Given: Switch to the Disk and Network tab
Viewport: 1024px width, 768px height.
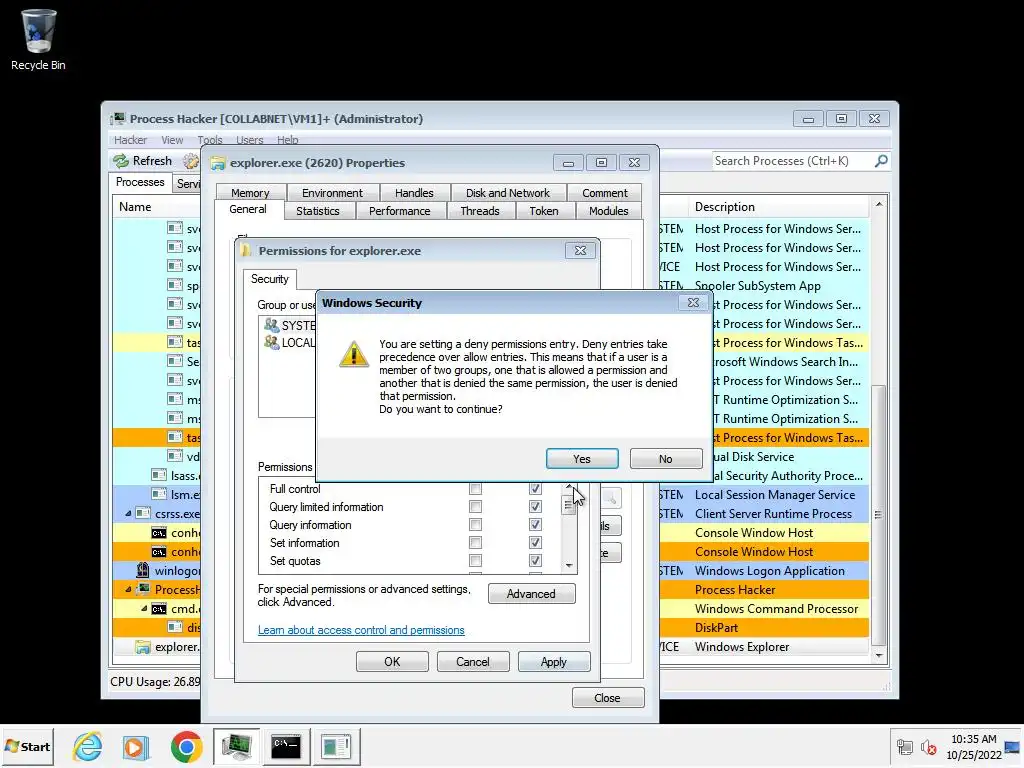Looking at the screenshot, I should (x=507, y=193).
